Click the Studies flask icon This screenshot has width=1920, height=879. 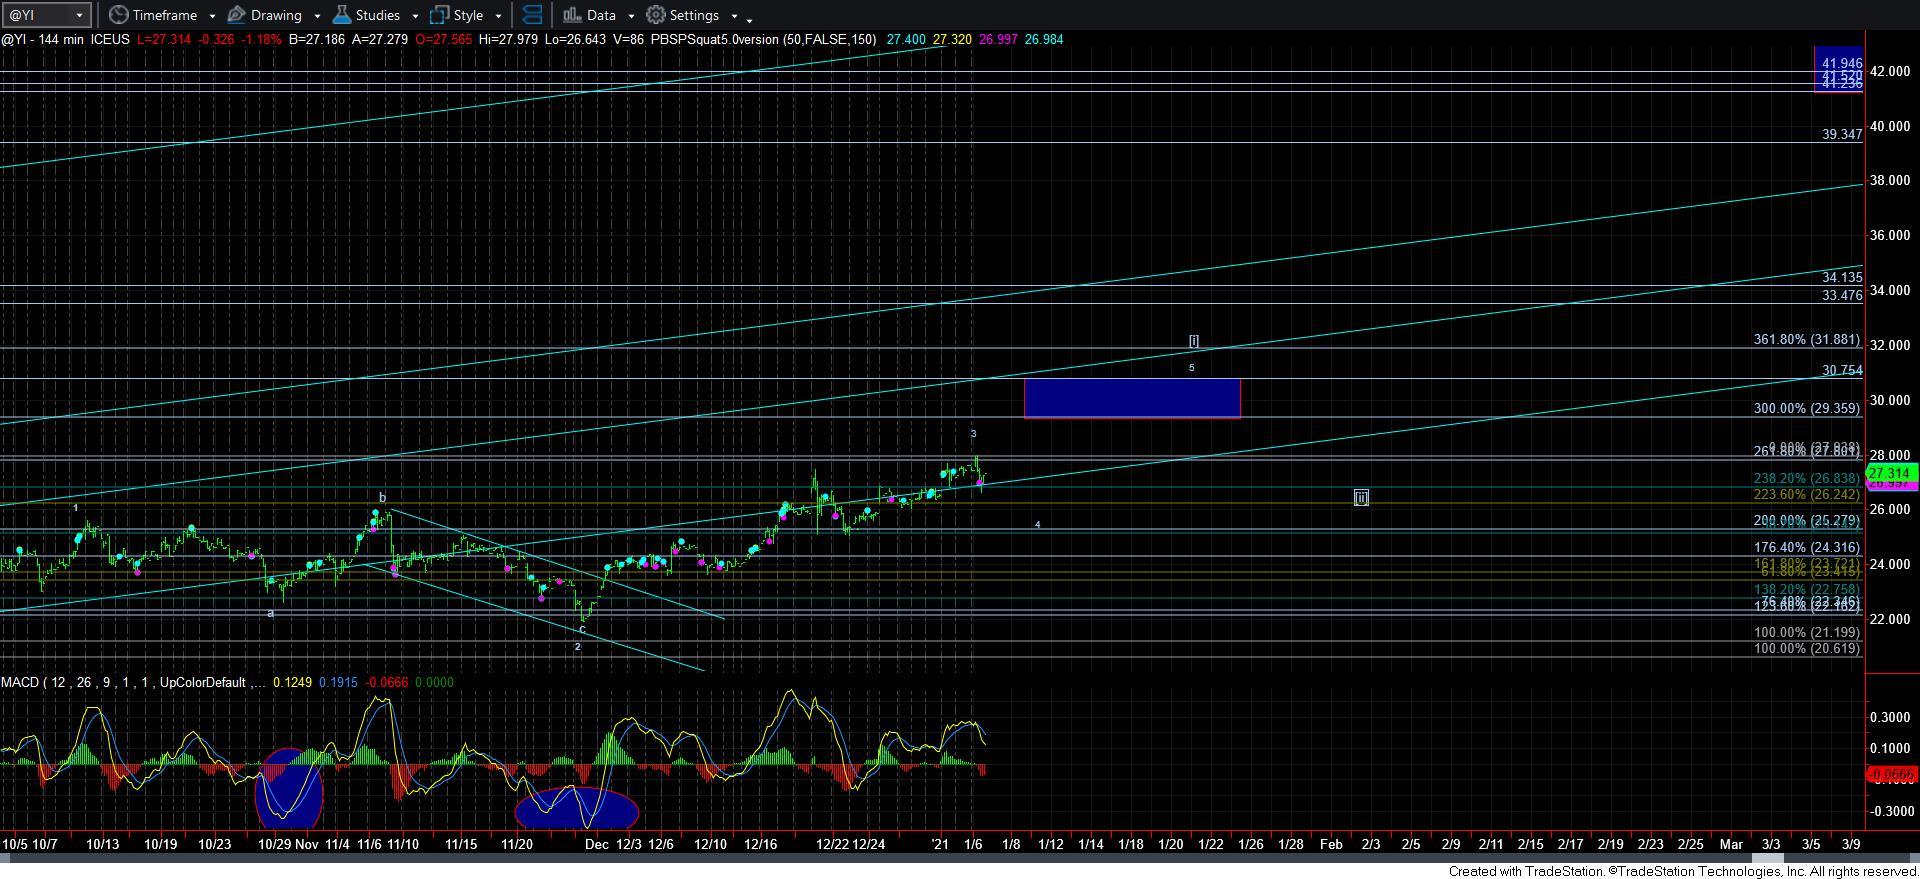tap(341, 15)
